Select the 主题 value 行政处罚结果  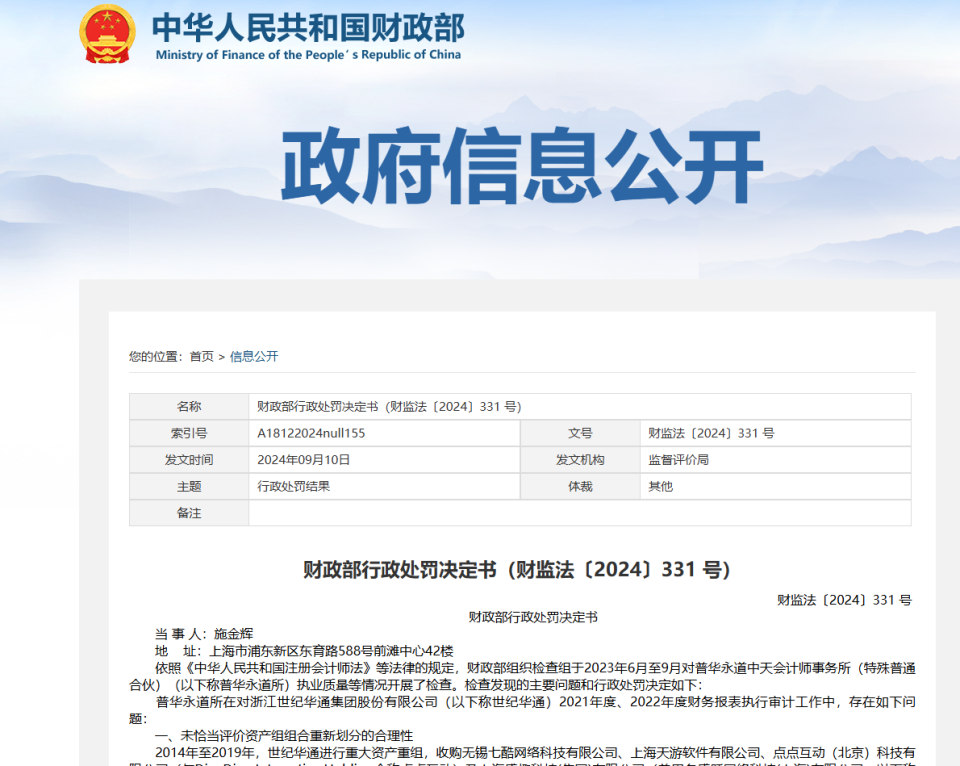(x=294, y=487)
